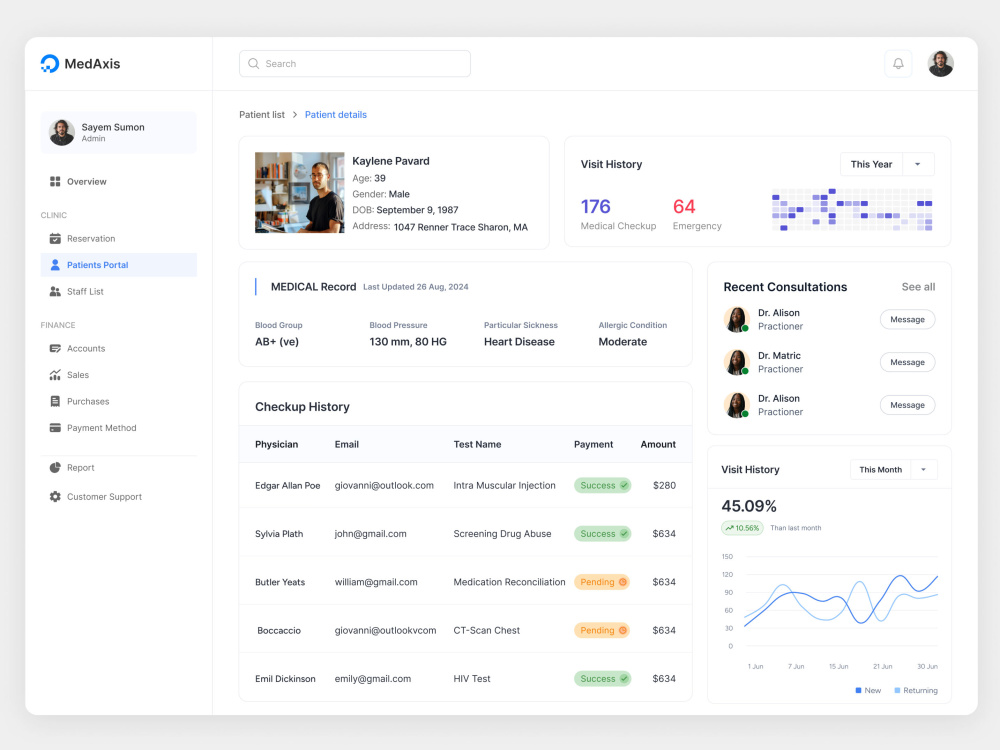Expand the This Month dropdown arrow
Image resolution: width=1000 pixels, height=750 pixels.
(923, 470)
